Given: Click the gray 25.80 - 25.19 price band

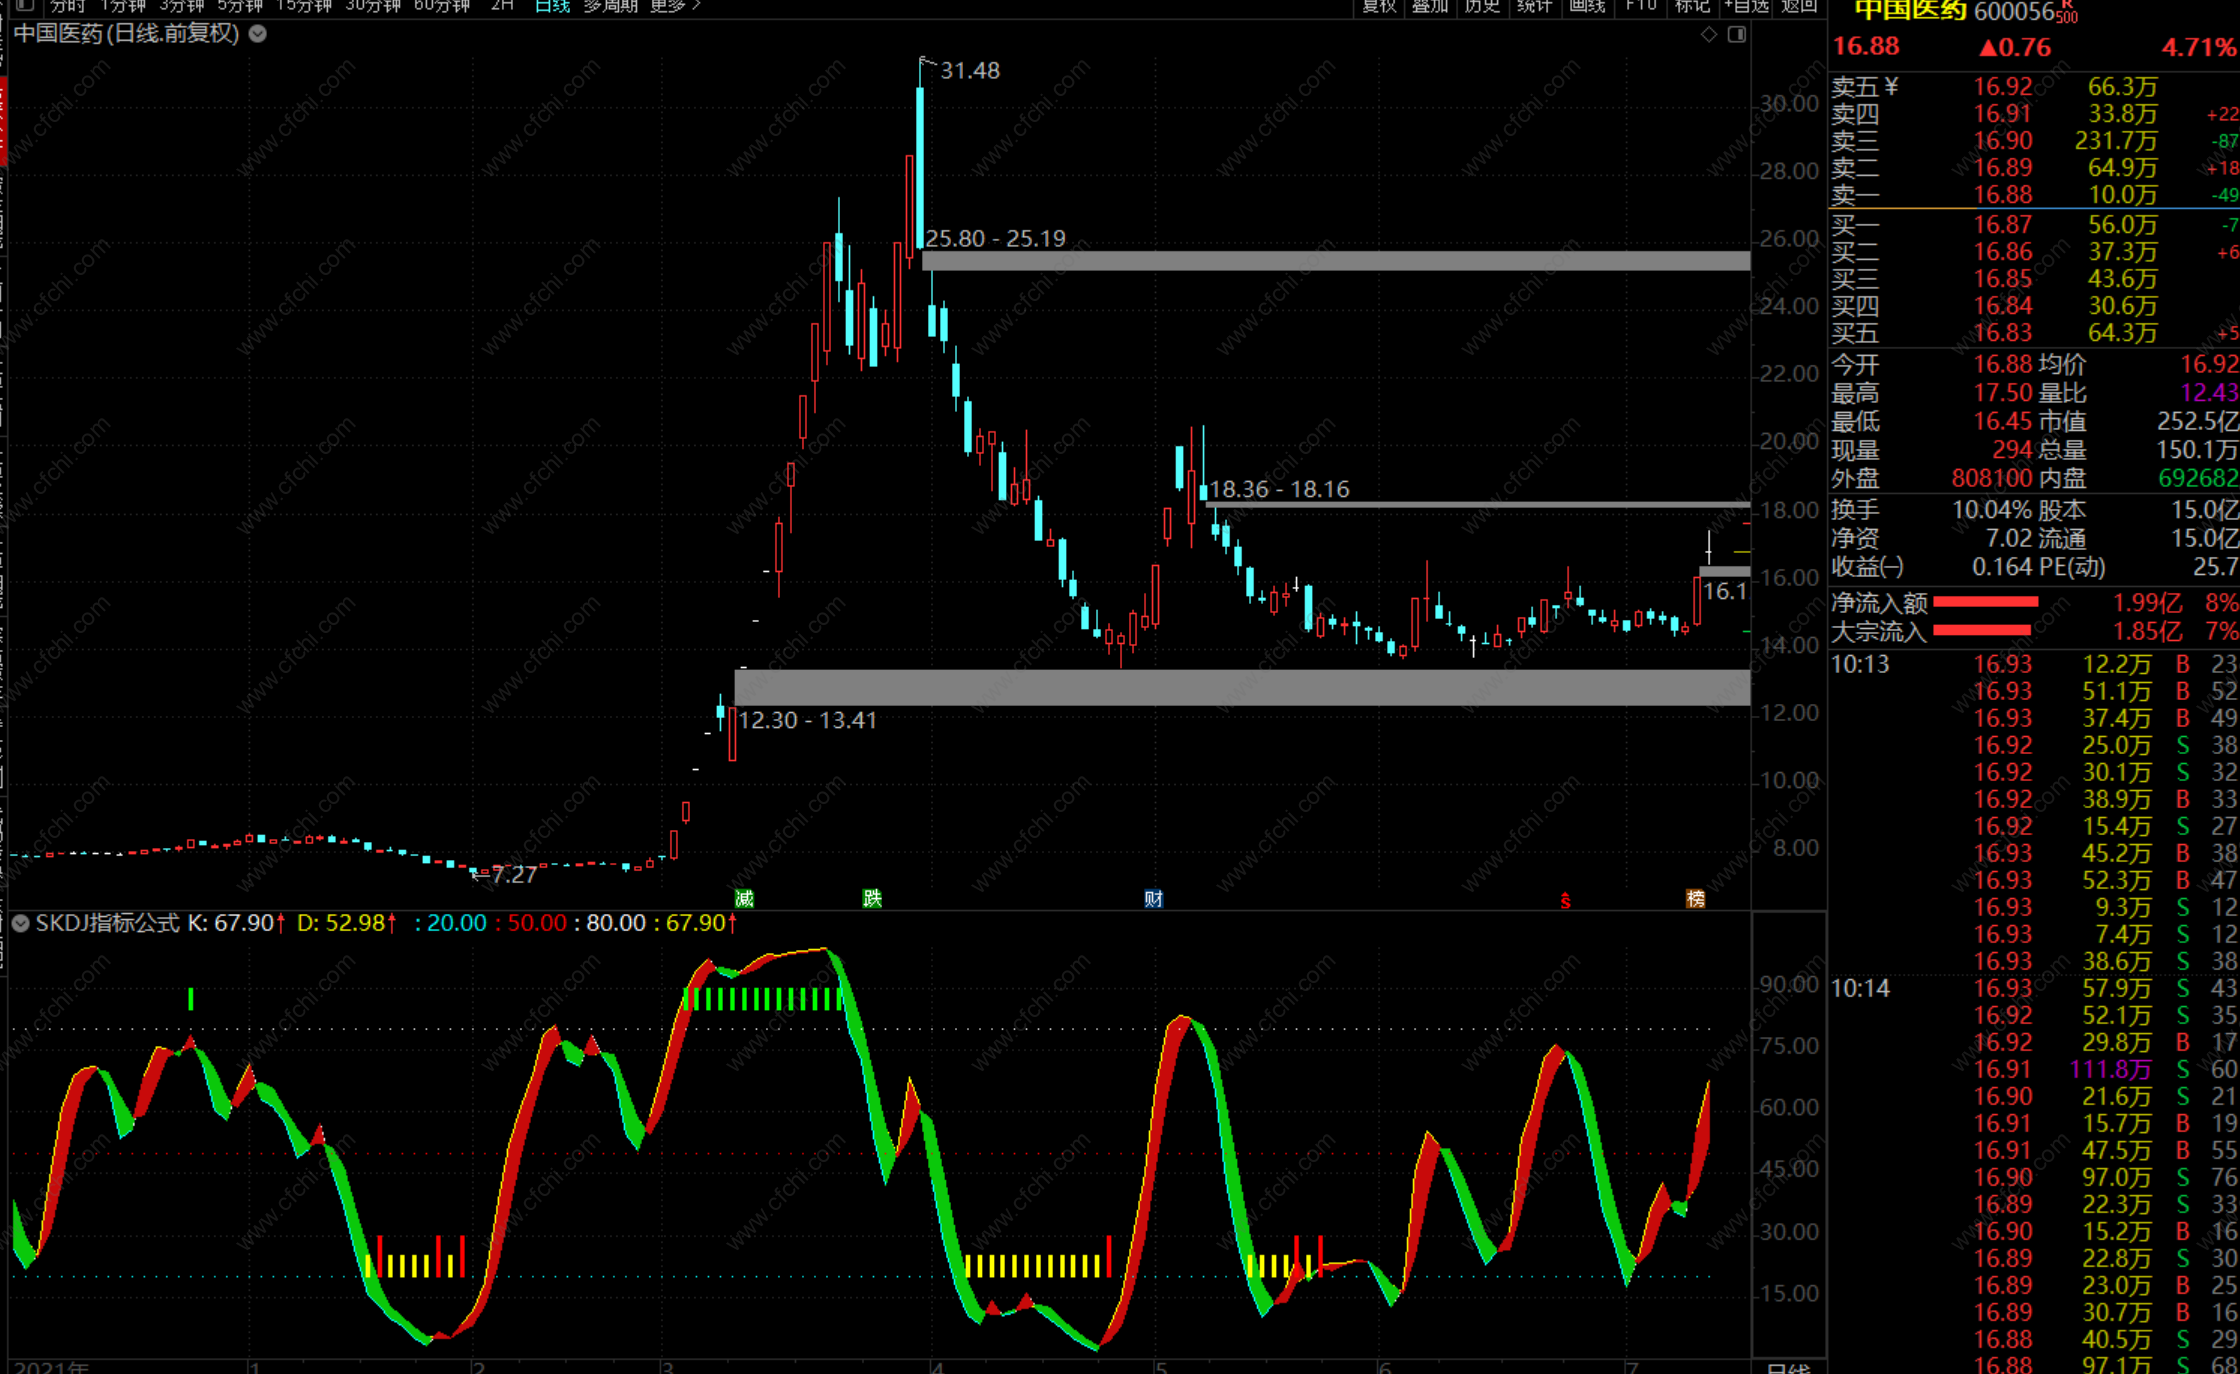Looking at the screenshot, I should tap(1335, 261).
